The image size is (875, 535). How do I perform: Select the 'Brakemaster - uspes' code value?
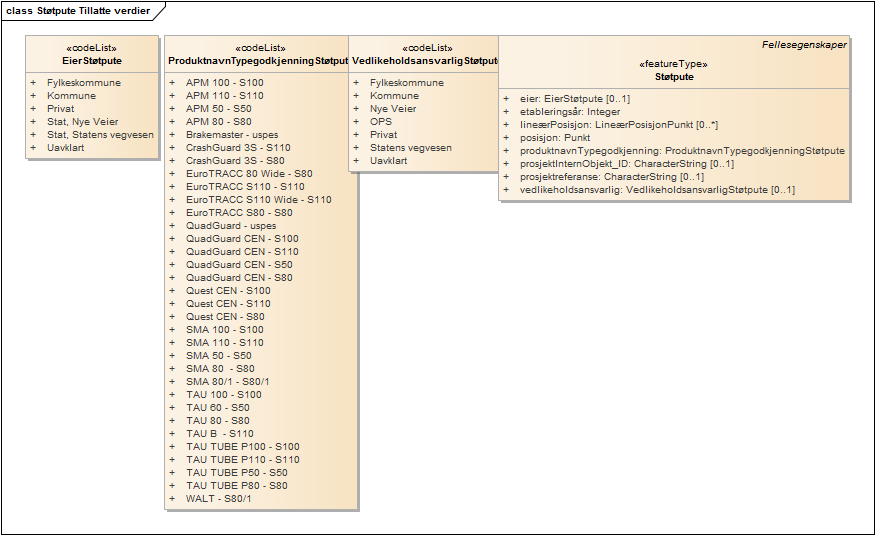[232, 135]
